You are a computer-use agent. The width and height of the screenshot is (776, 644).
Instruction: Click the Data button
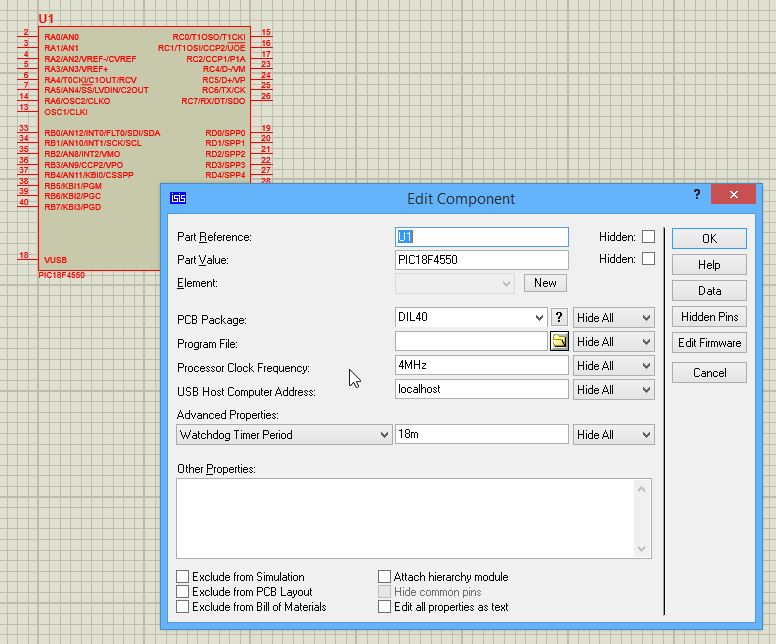(x=709, y=291)
